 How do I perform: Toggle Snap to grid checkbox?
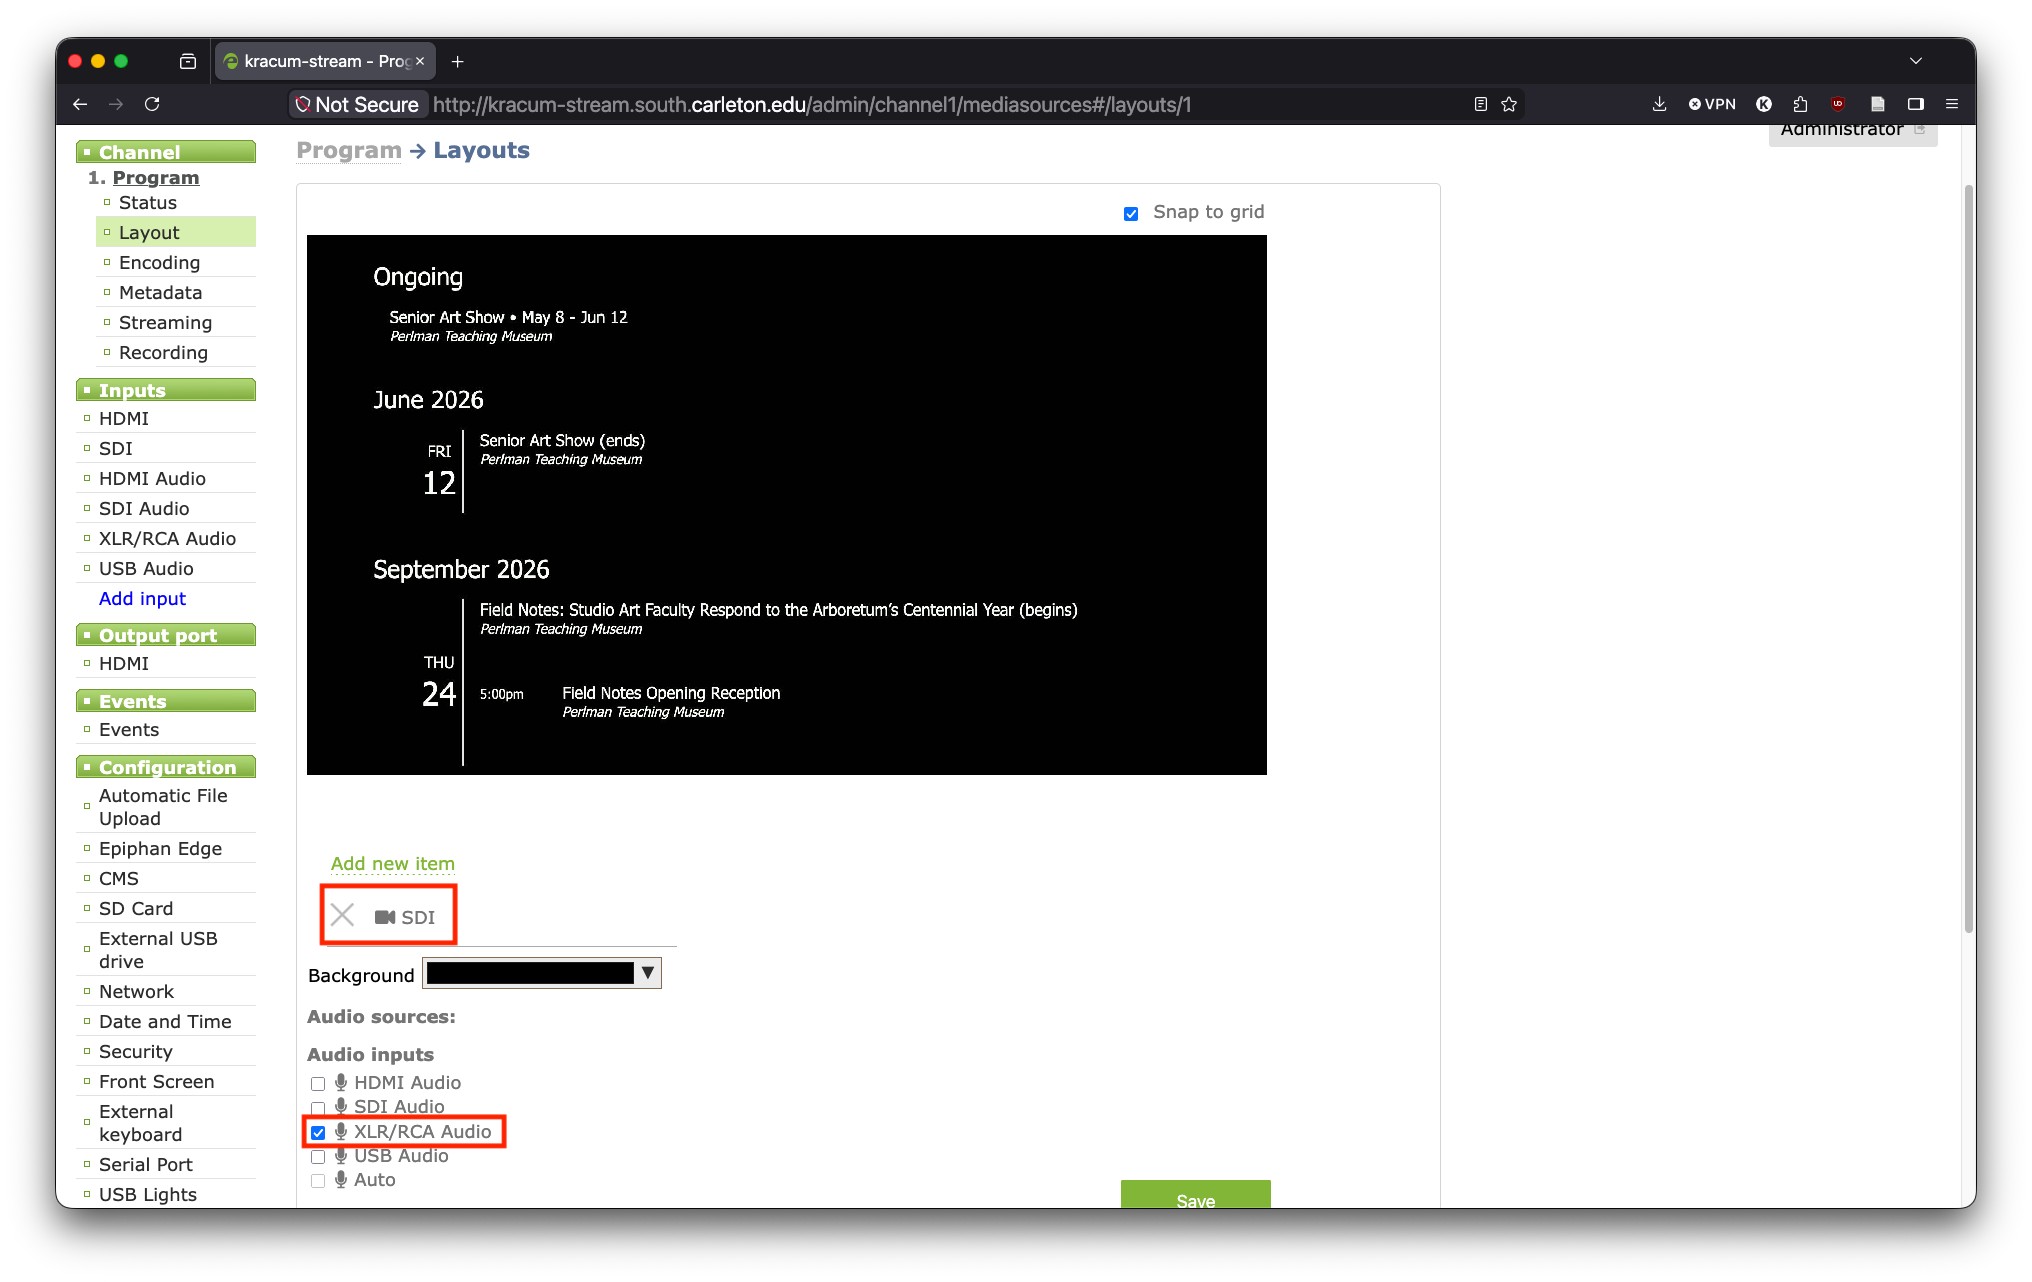tap(1131, 214)
